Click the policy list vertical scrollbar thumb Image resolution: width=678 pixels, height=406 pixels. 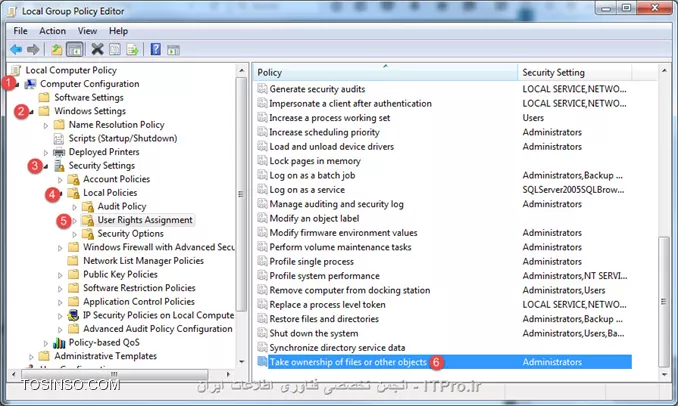click(x=663, y=301)
